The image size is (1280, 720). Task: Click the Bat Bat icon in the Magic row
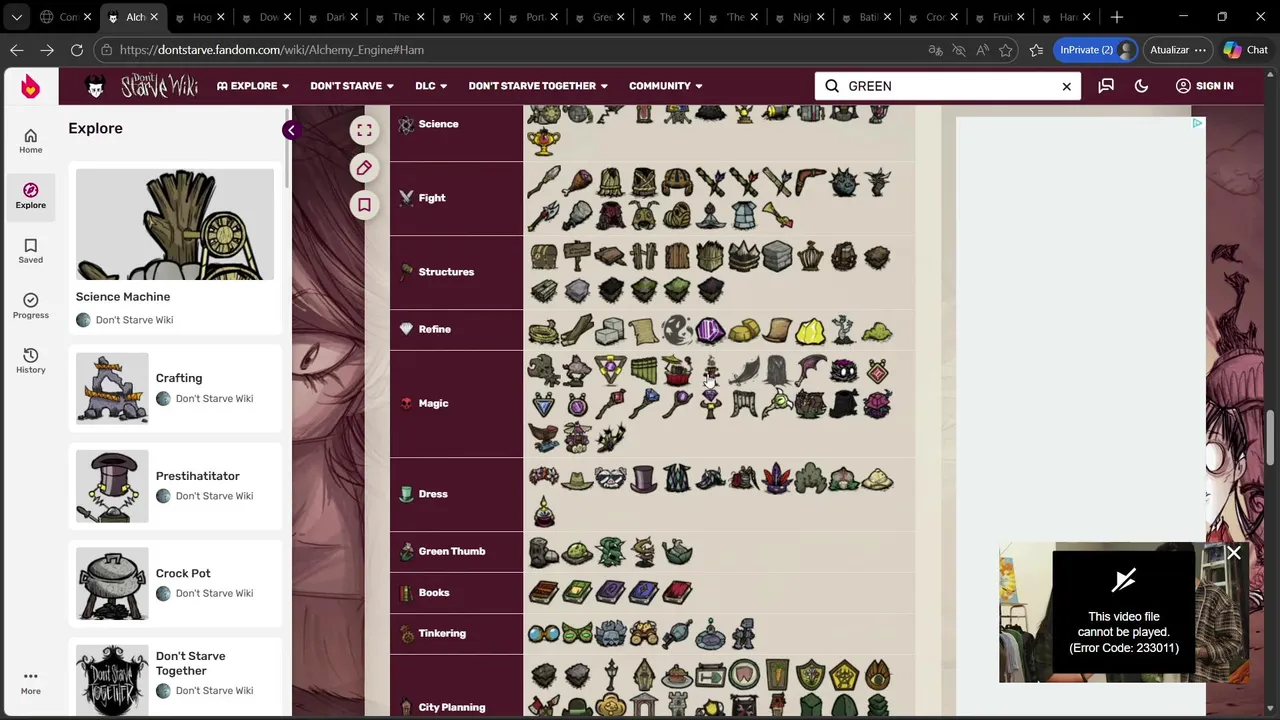(810, 371)
